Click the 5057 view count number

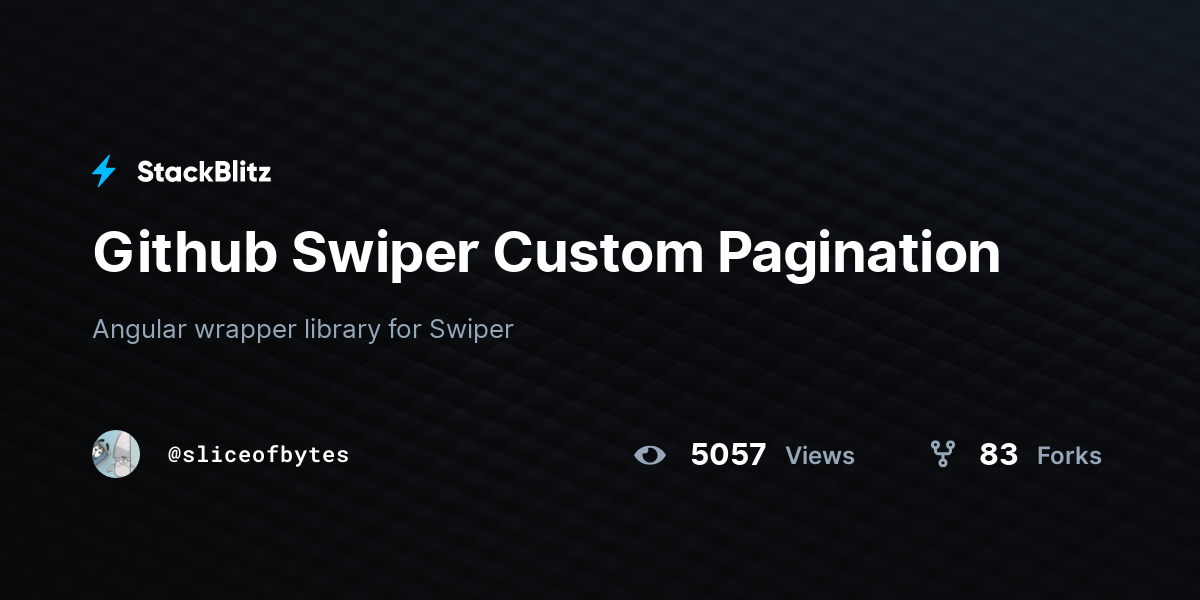pos(728,455)
